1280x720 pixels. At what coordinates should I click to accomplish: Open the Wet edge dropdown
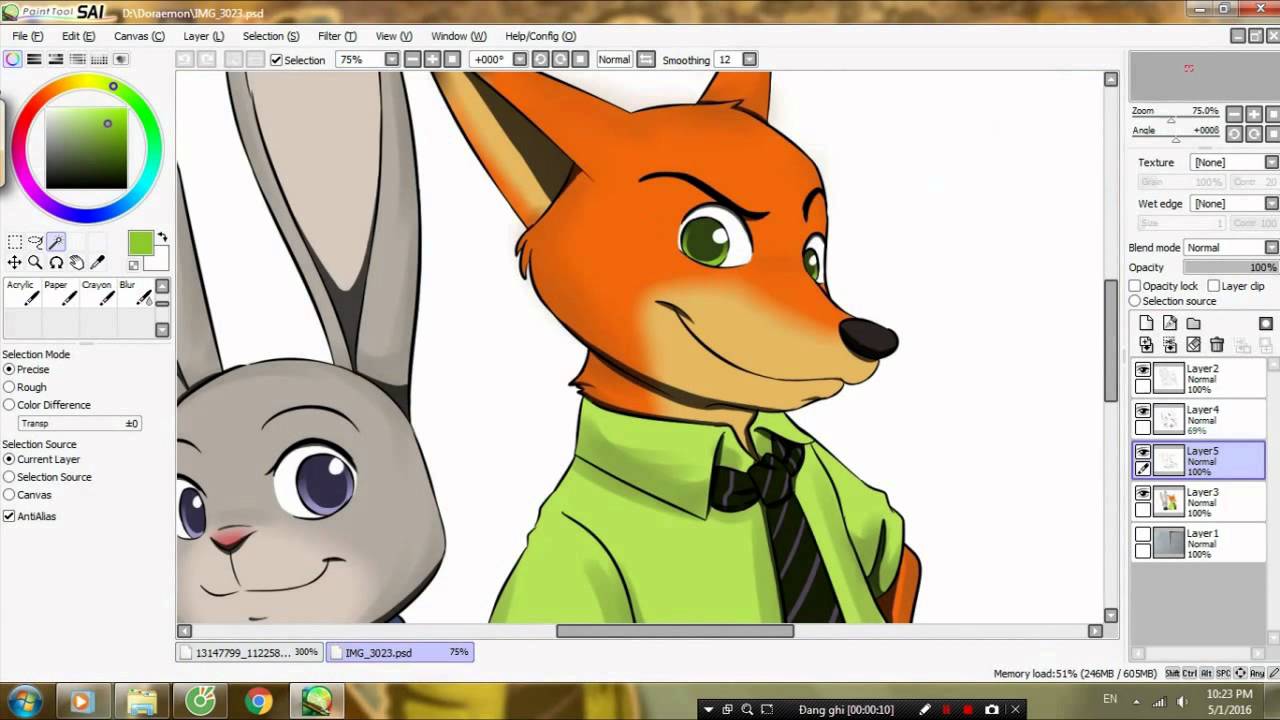point(1272,203)
